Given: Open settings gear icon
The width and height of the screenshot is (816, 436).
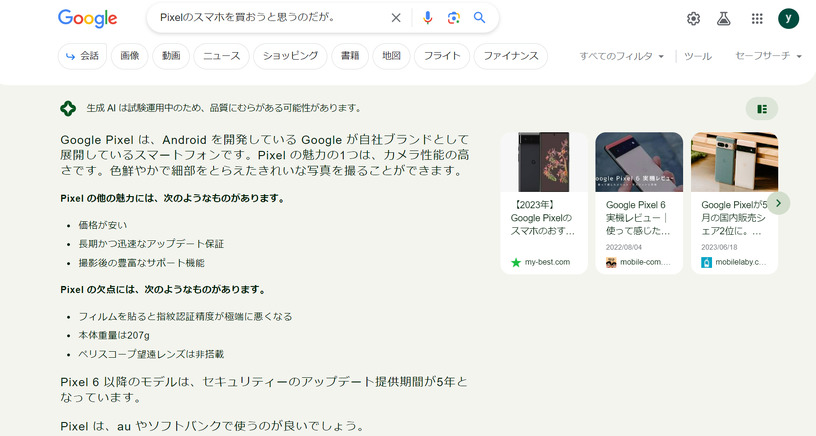Looking at the screenshot, I should (x=693, y=19).
